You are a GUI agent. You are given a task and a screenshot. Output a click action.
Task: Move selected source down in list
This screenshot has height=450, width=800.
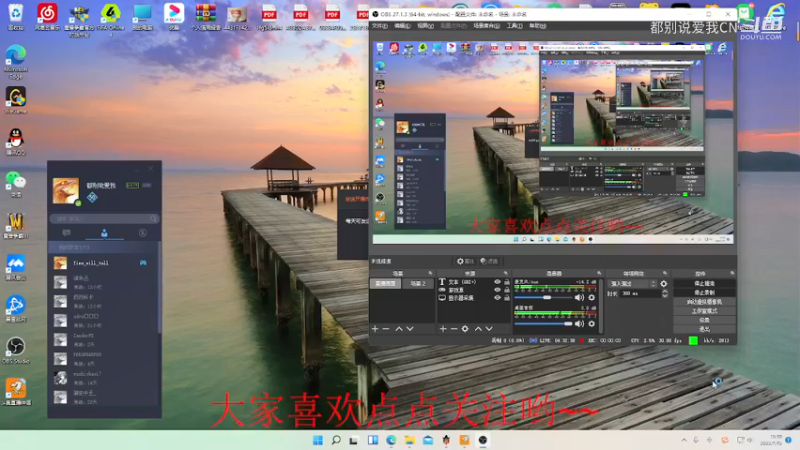pyautogui.click(x=489, y=329)
